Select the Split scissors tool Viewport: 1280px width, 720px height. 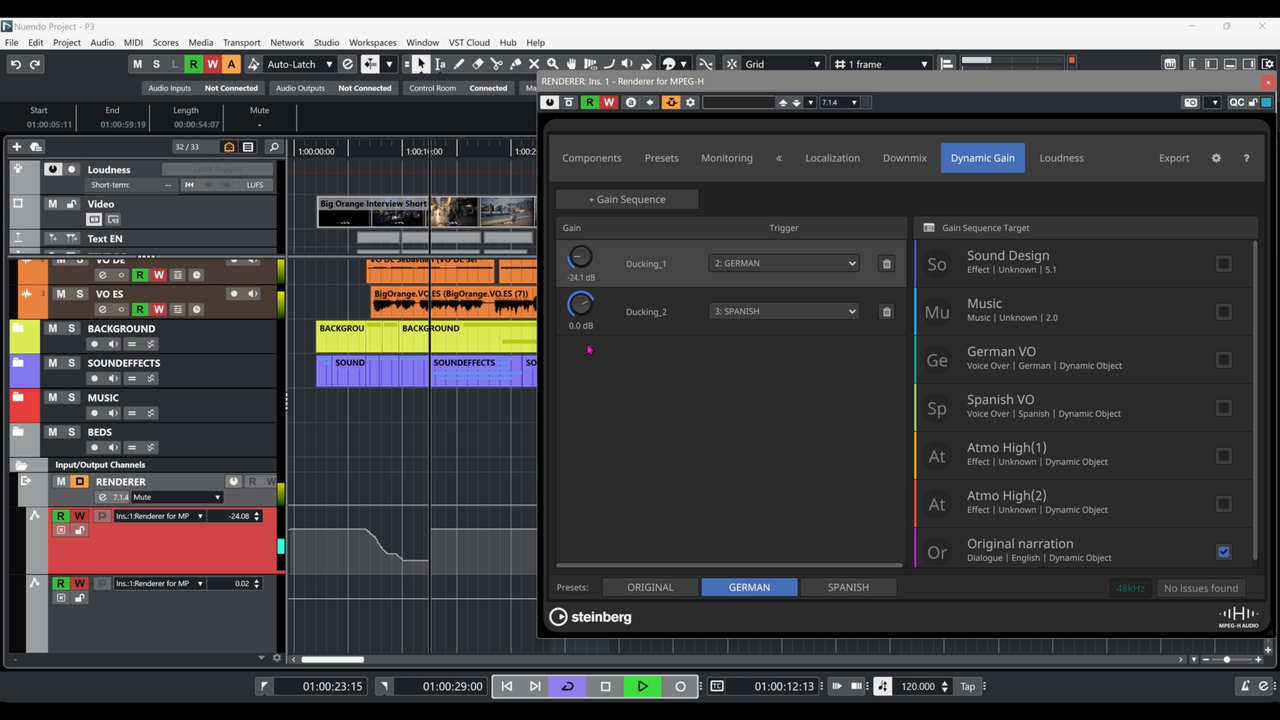pyautogui.click(x=496, y=64)
